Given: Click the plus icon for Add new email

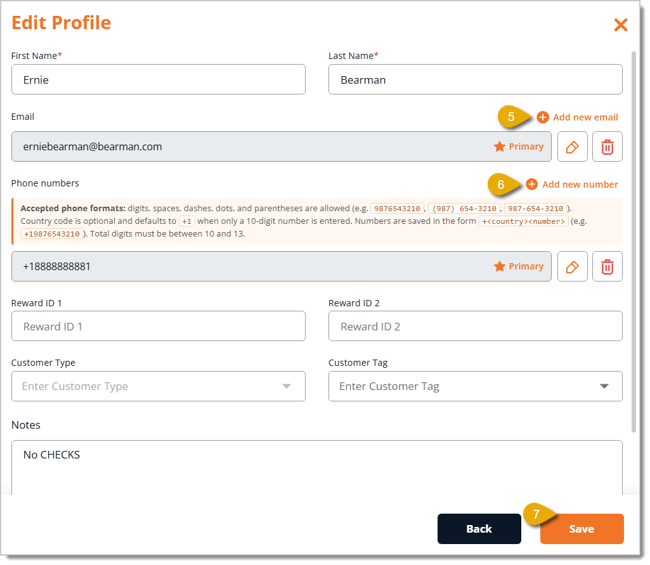Looking at the screenshot, I should (x=542, y=117).
